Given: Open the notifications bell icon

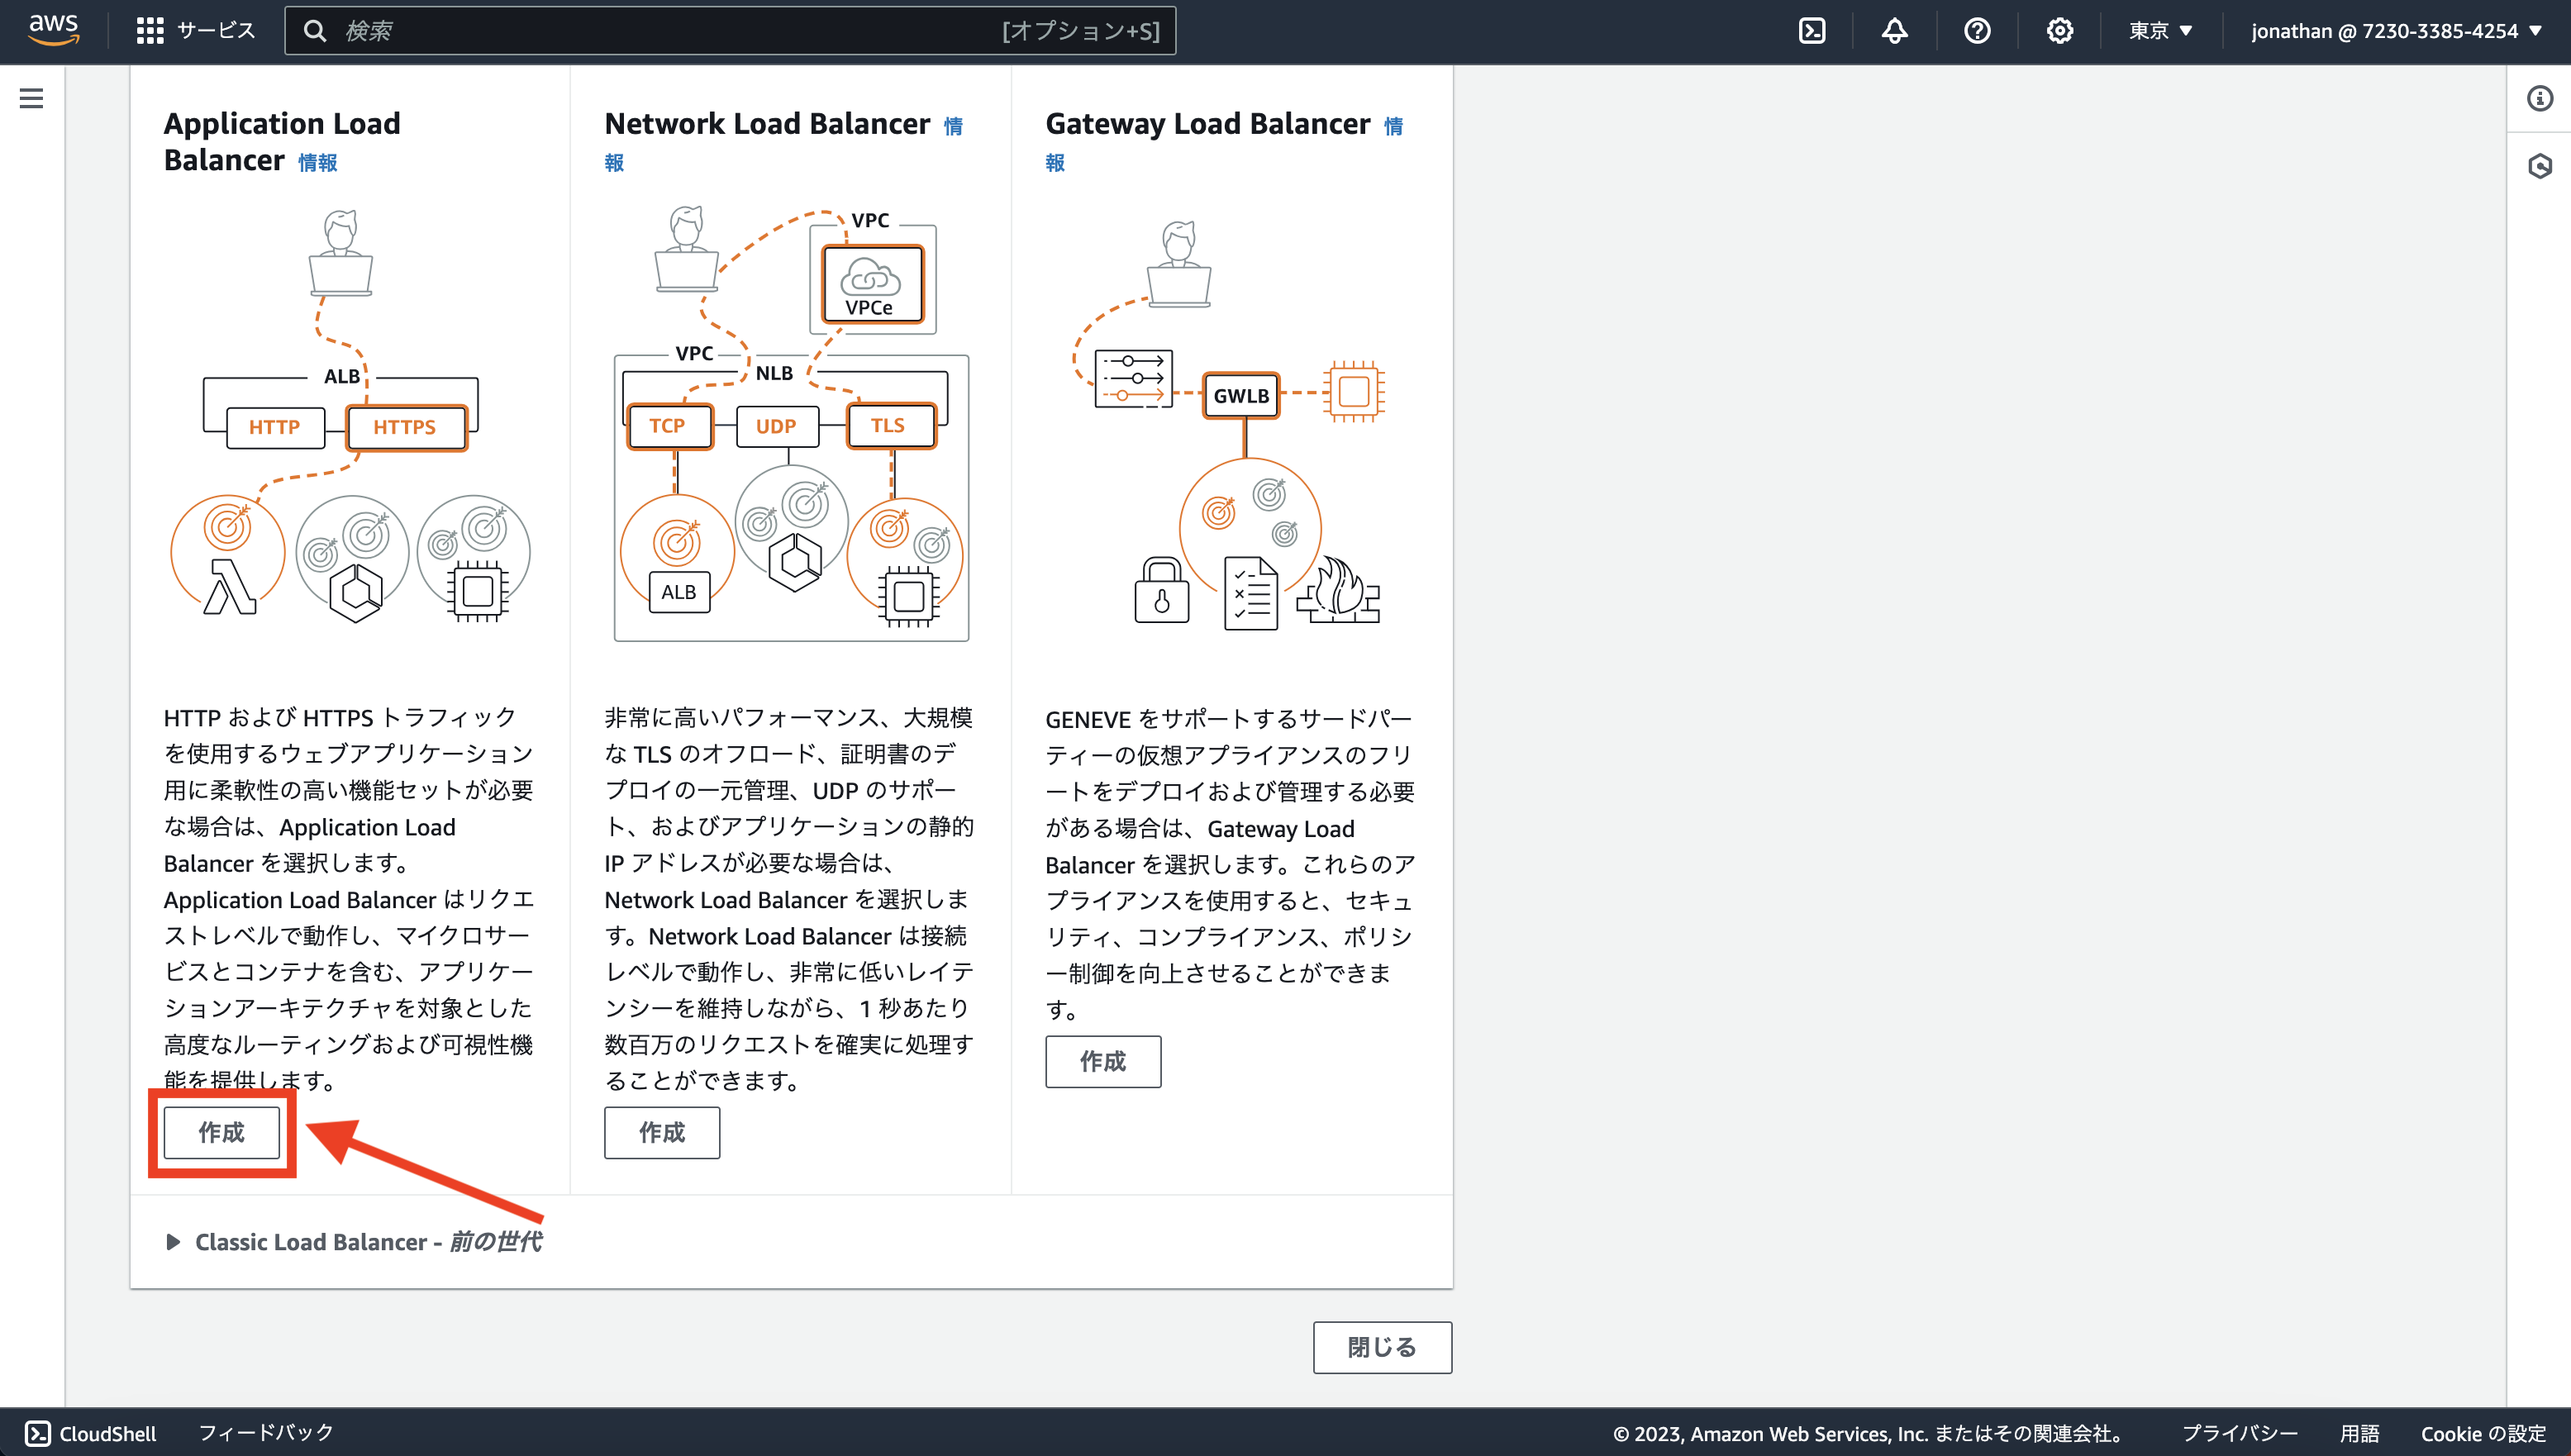Looking at the screenshot, I should point(1895,30).
